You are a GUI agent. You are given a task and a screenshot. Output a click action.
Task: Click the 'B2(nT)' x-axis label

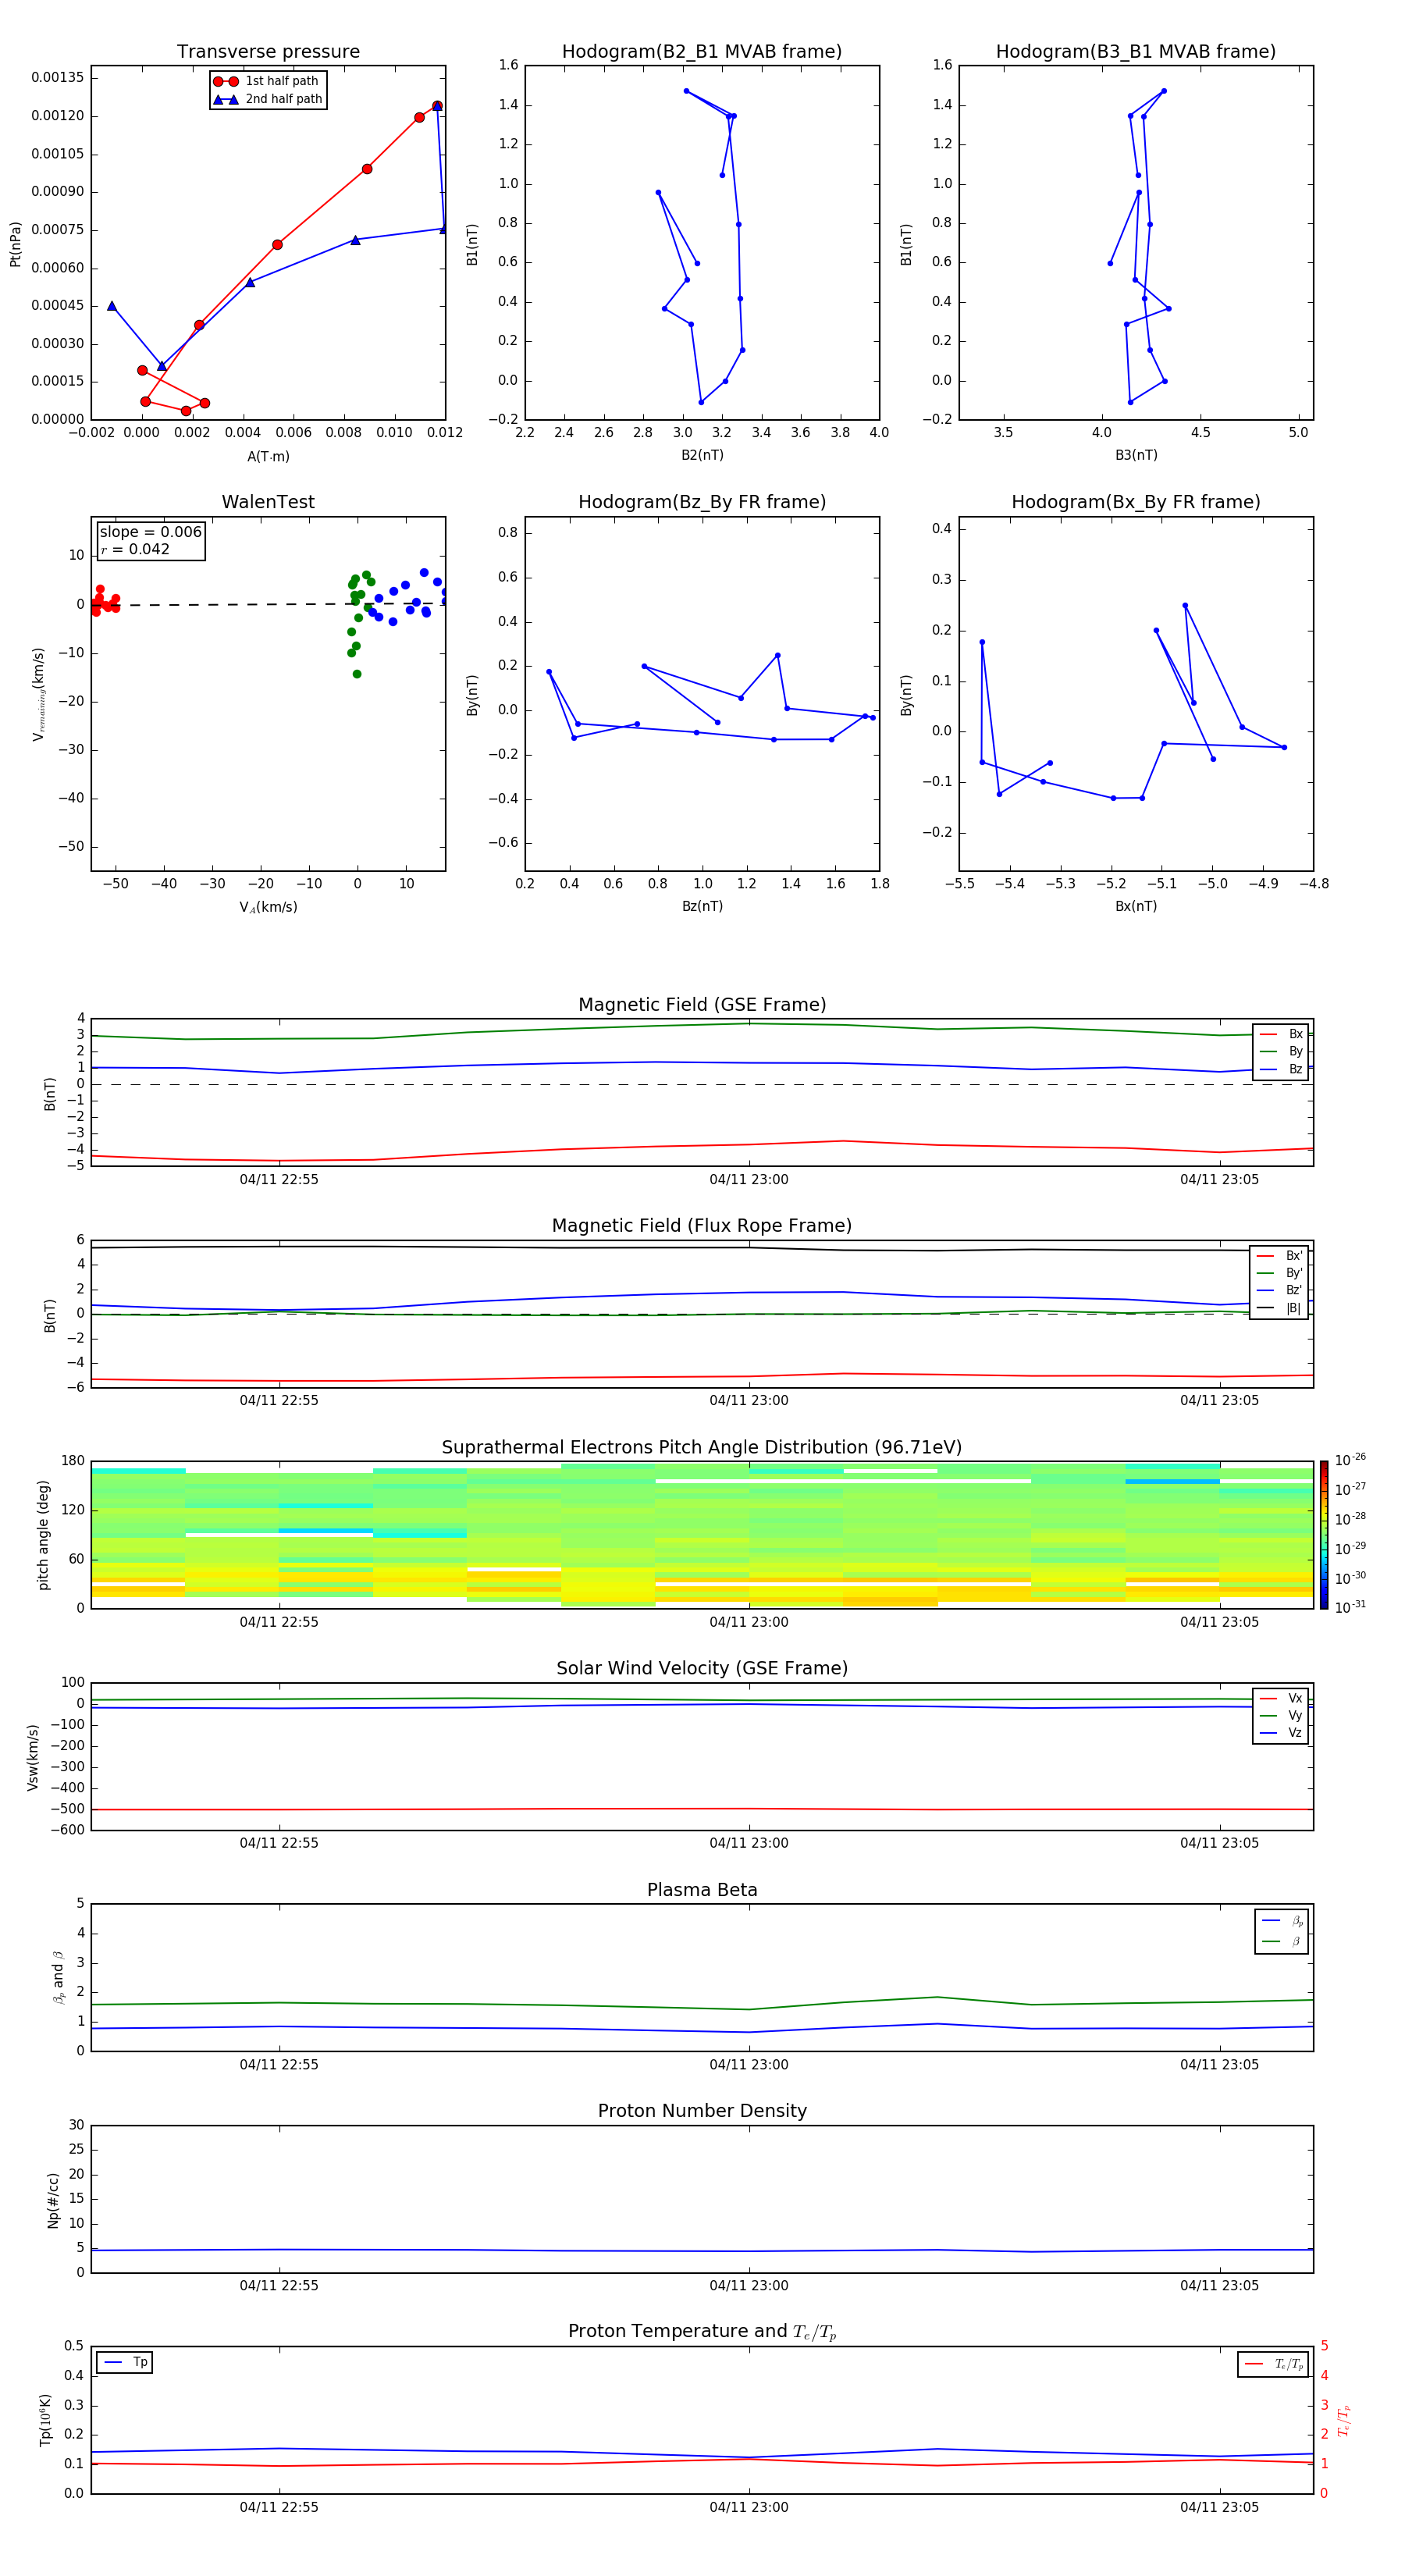(x=702, y=455)
